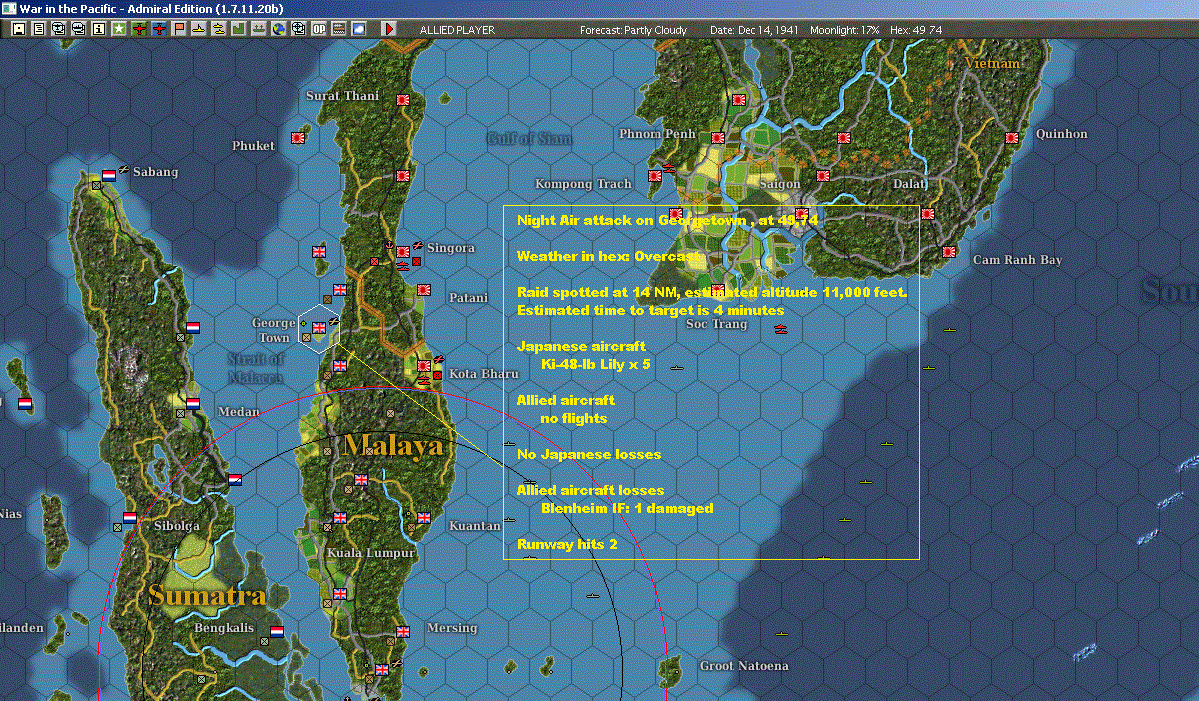Viewport: 1199px width, 701px height.
Task: Click the 'Moonlight: 17%' status text
Action: pos(844,30)
